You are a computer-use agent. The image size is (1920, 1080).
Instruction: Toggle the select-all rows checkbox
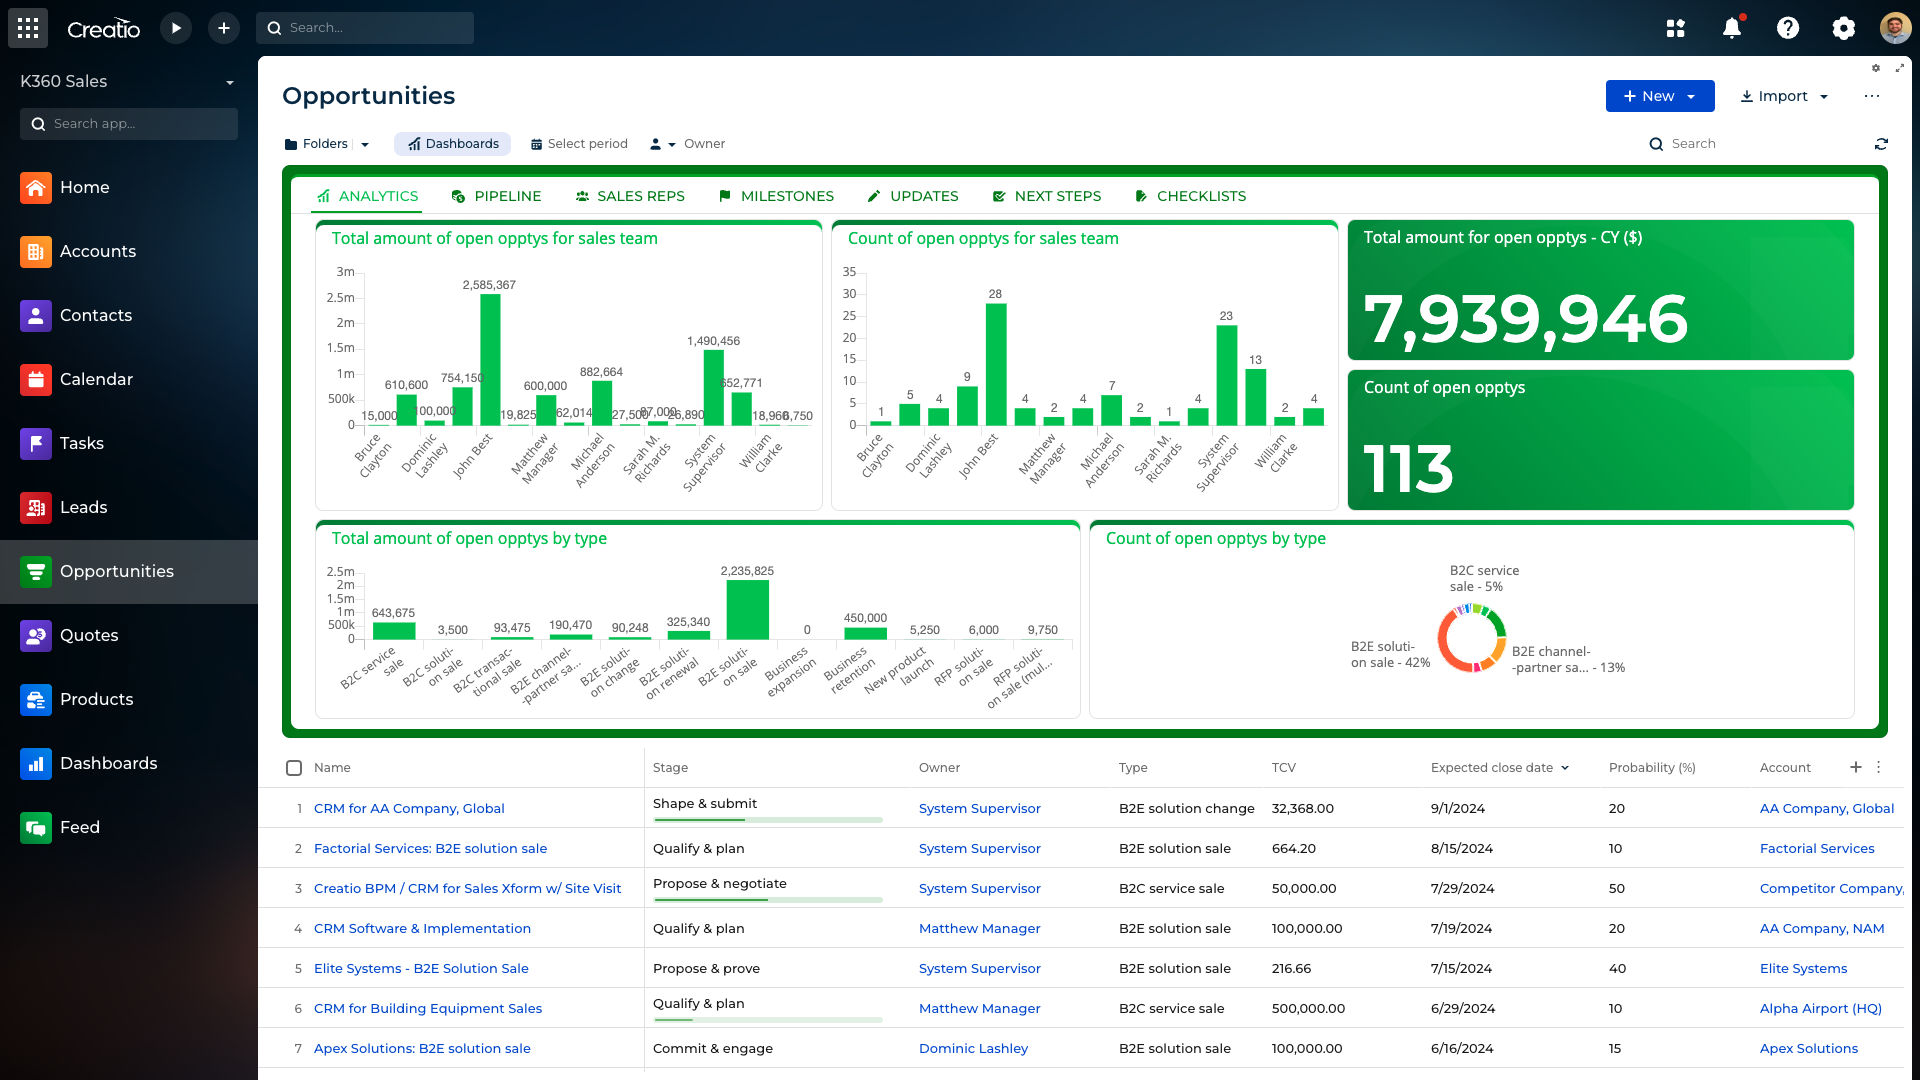tap(294, 768)
